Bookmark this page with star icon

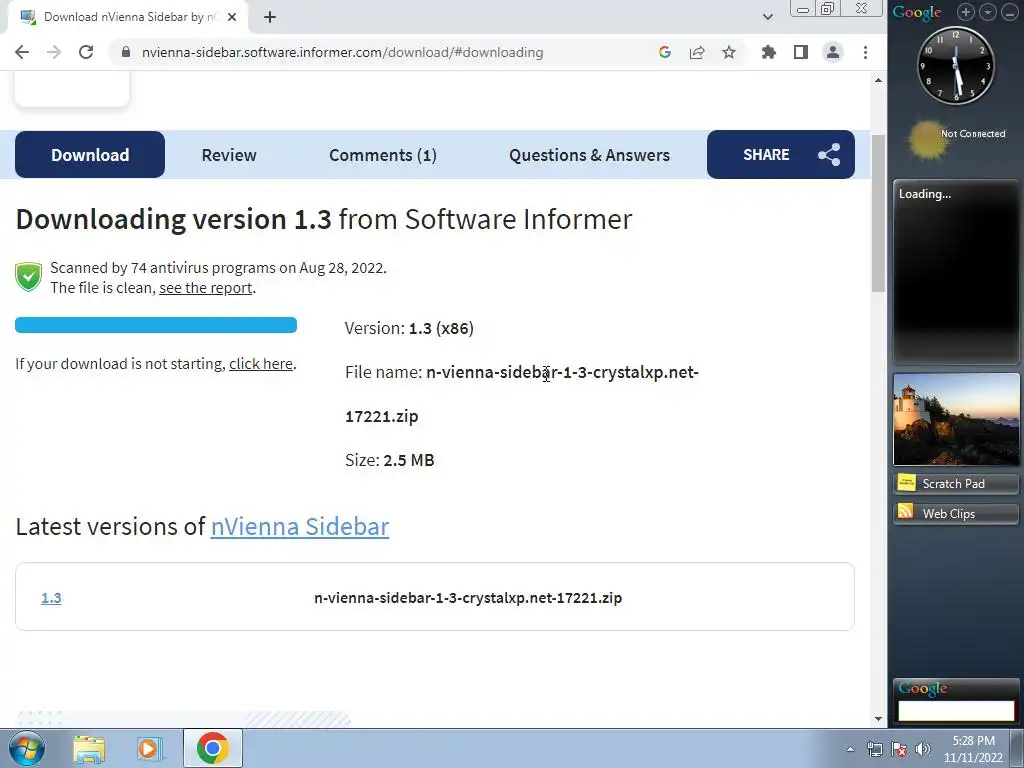click(x=729, y=52)
